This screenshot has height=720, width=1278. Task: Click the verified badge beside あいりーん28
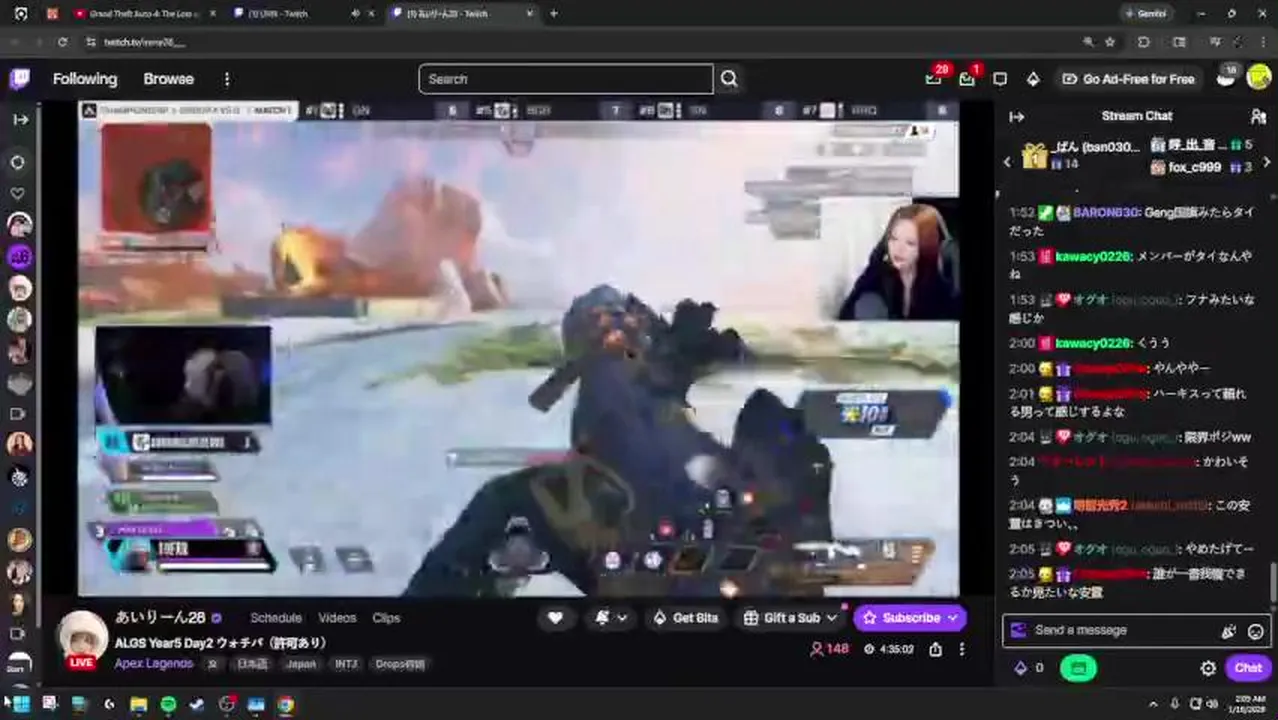tap(216, 618)
